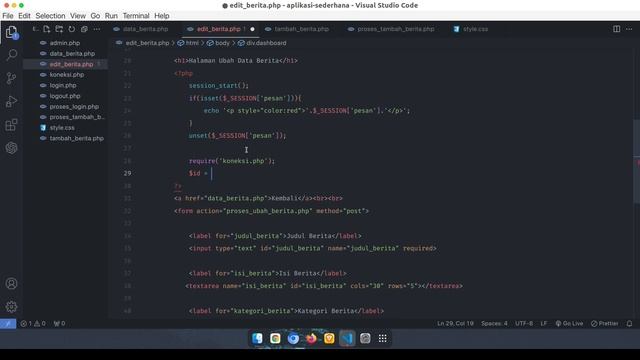
Task: Open editor more actions ellipsis
Action: [629, 29]
